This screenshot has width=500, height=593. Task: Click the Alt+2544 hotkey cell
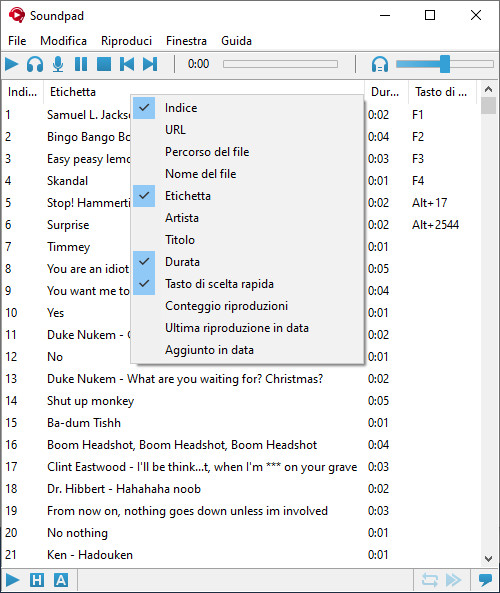pos(435,225)
